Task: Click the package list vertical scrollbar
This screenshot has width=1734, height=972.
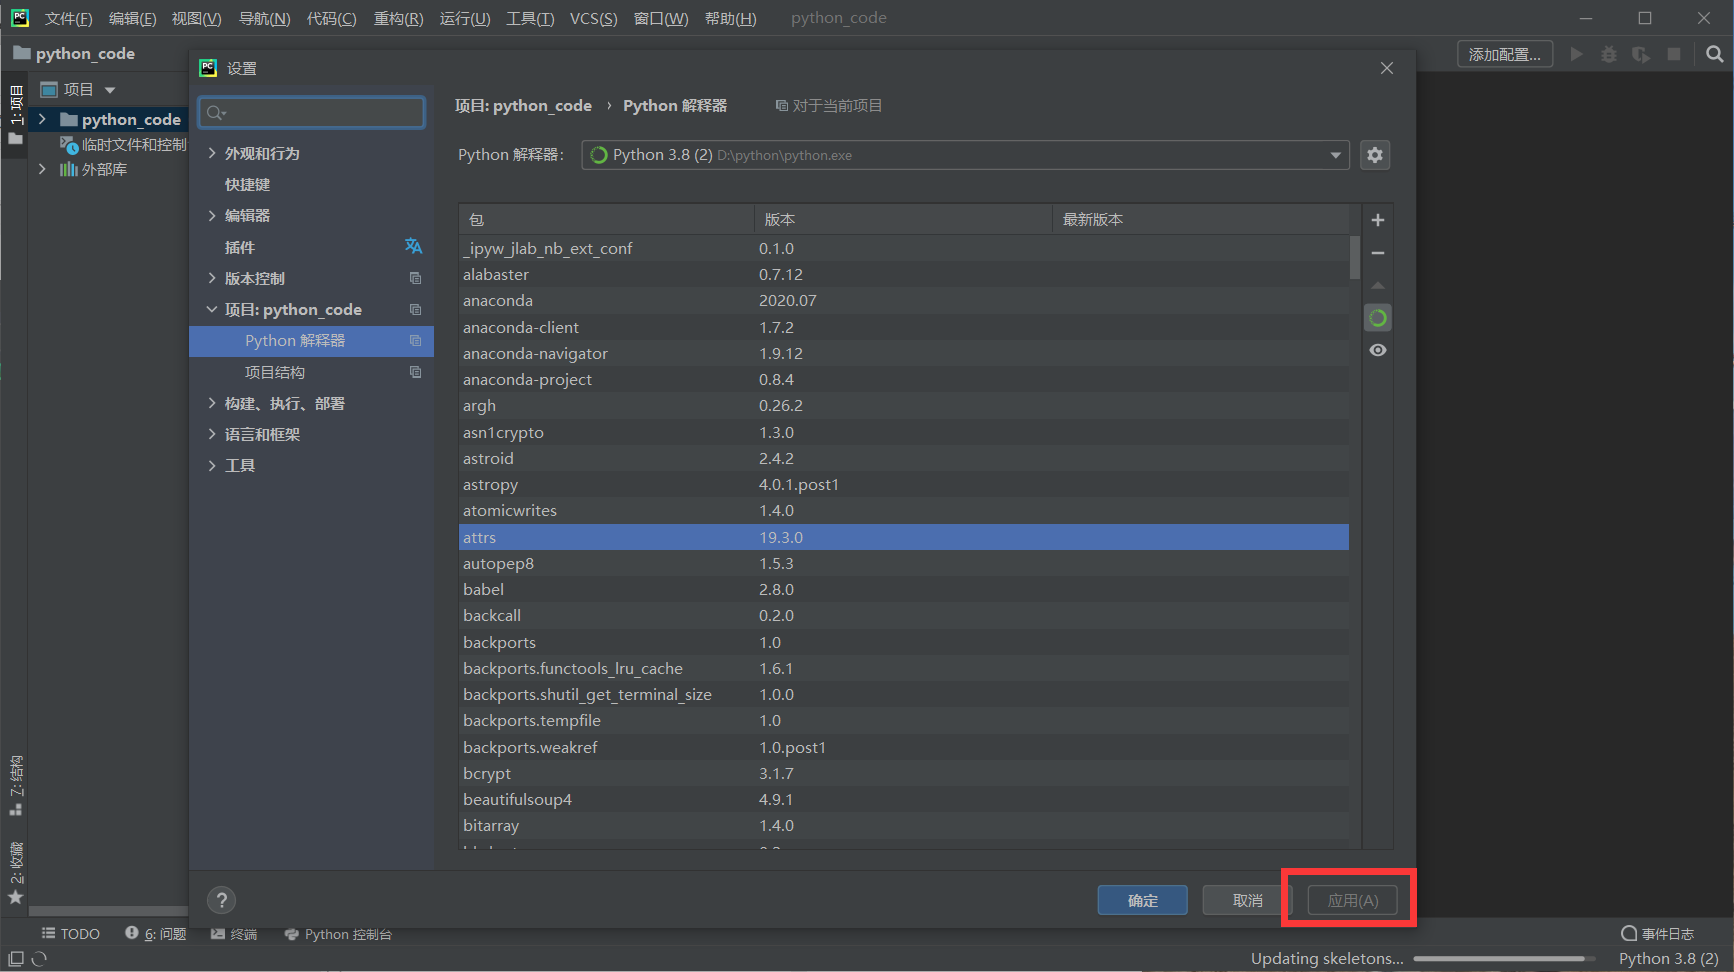Action: pos(1355,257)
